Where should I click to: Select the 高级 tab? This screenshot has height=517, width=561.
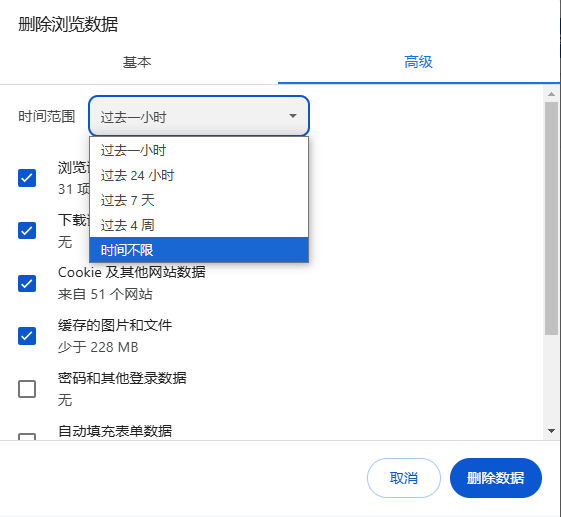pyautogui.click(x=418, y=63)
